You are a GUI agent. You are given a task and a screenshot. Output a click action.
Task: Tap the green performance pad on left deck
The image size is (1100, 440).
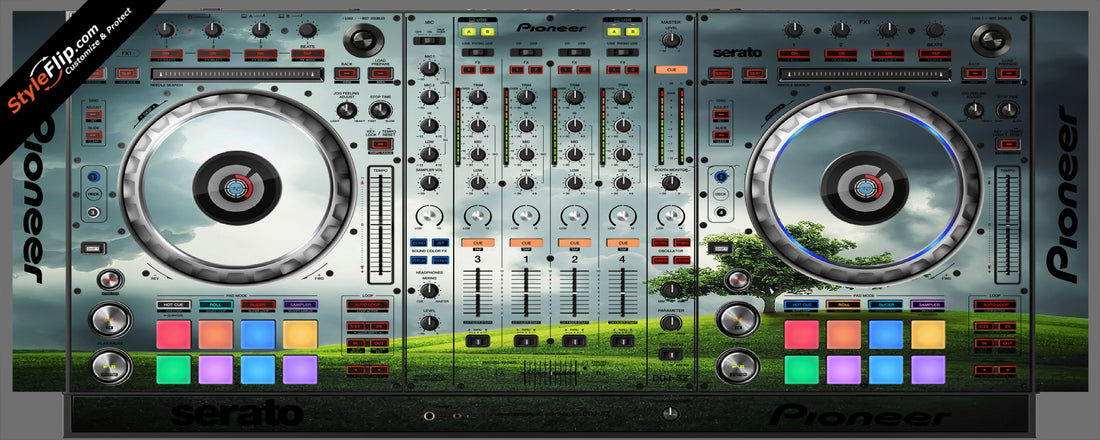click(173, 370)
